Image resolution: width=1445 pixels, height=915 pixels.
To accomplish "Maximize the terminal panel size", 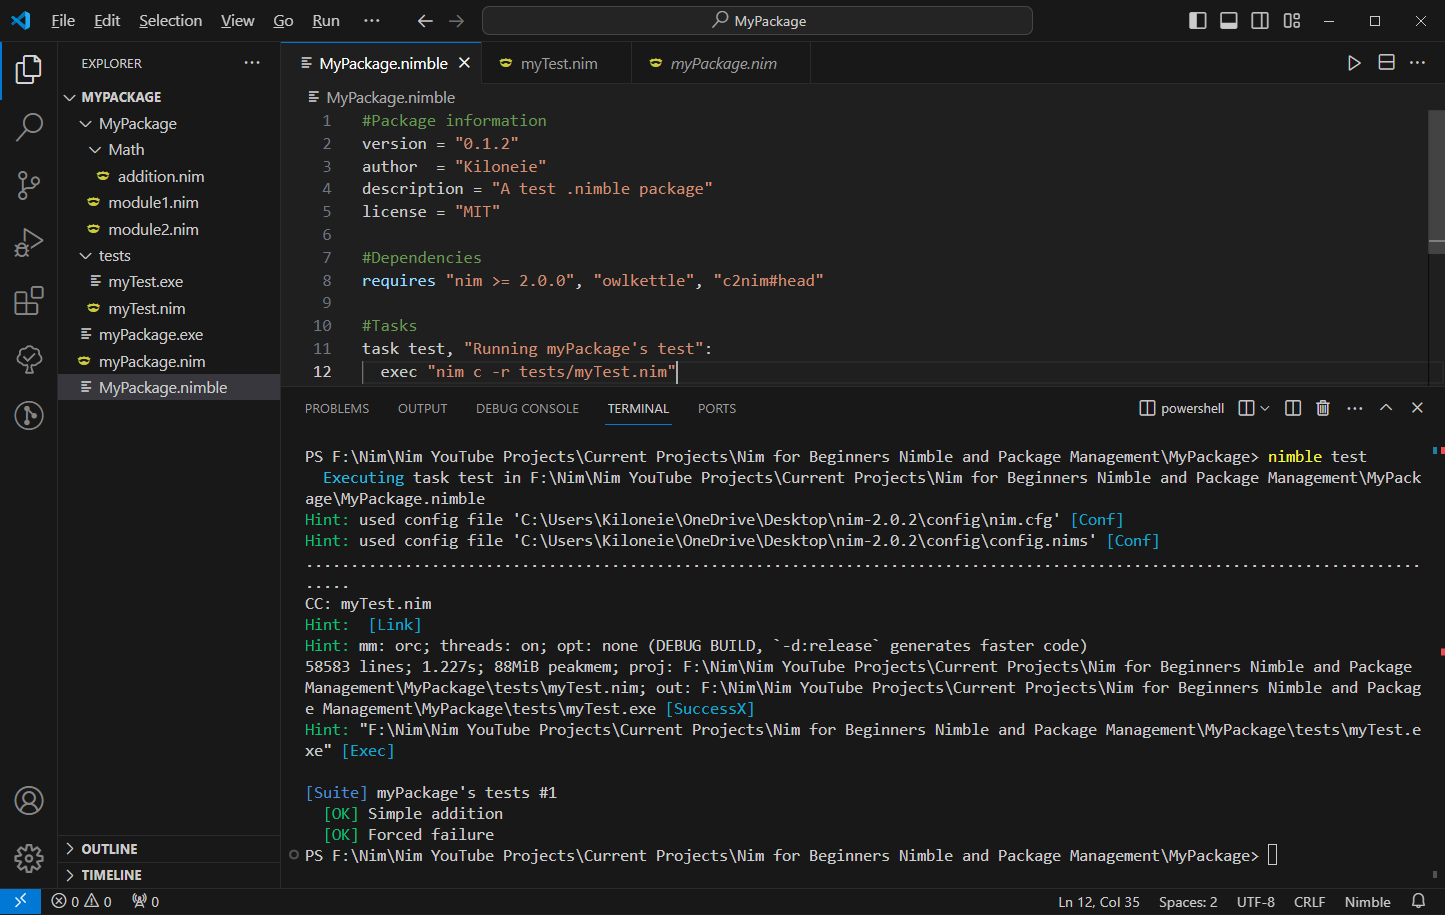I will 1386,408.
